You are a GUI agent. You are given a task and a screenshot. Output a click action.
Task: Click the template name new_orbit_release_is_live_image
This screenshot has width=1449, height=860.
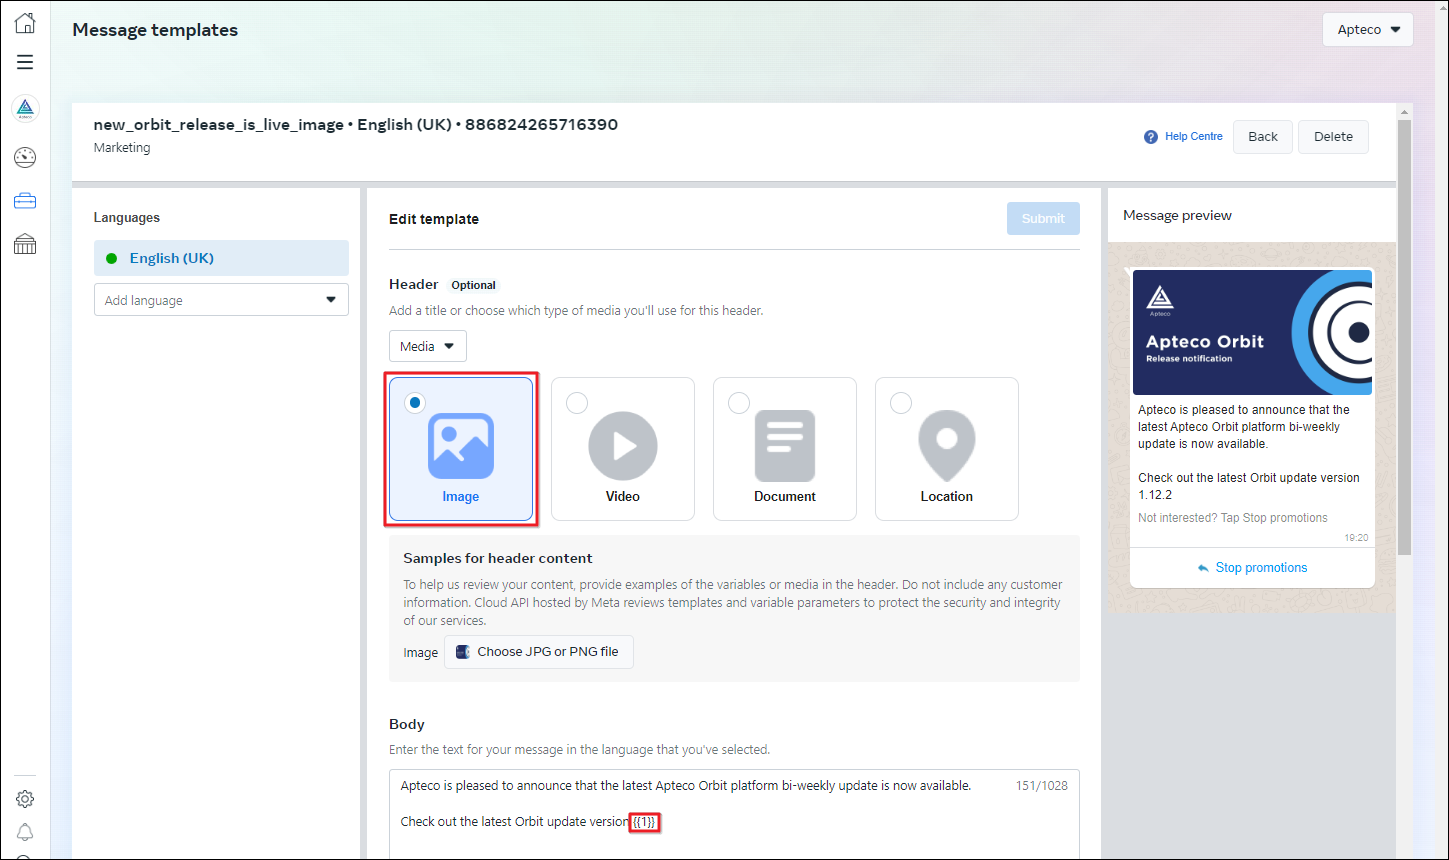click(x=219, y=125)
